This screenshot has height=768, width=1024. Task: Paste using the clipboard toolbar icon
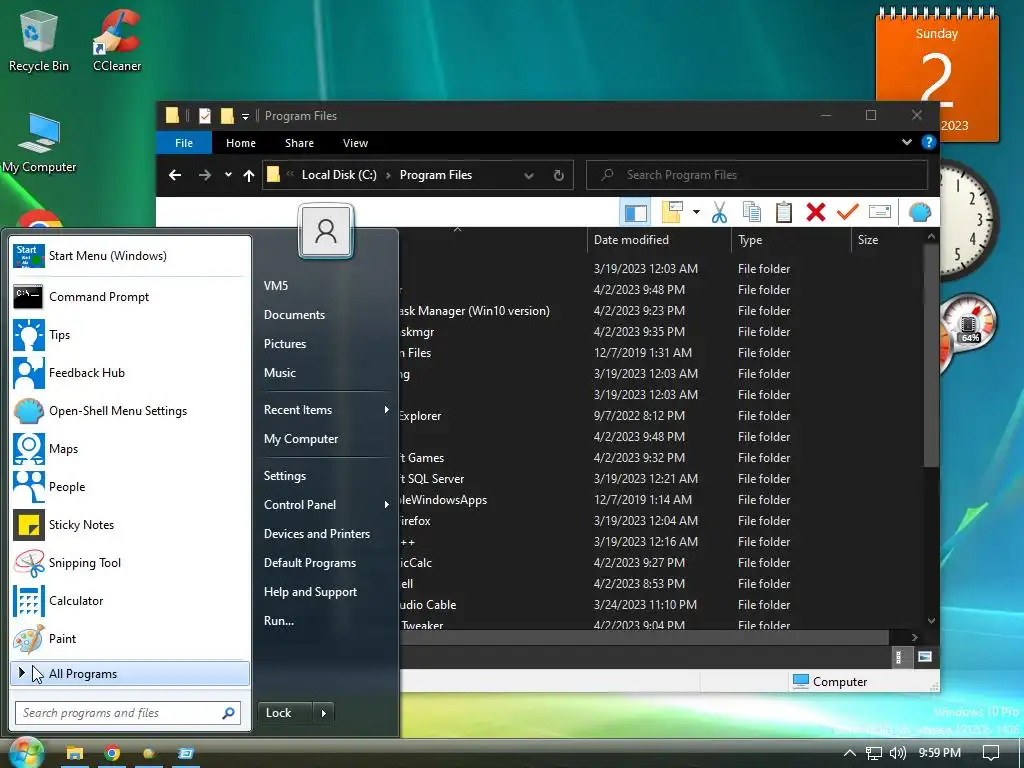(x=784, y=212)
